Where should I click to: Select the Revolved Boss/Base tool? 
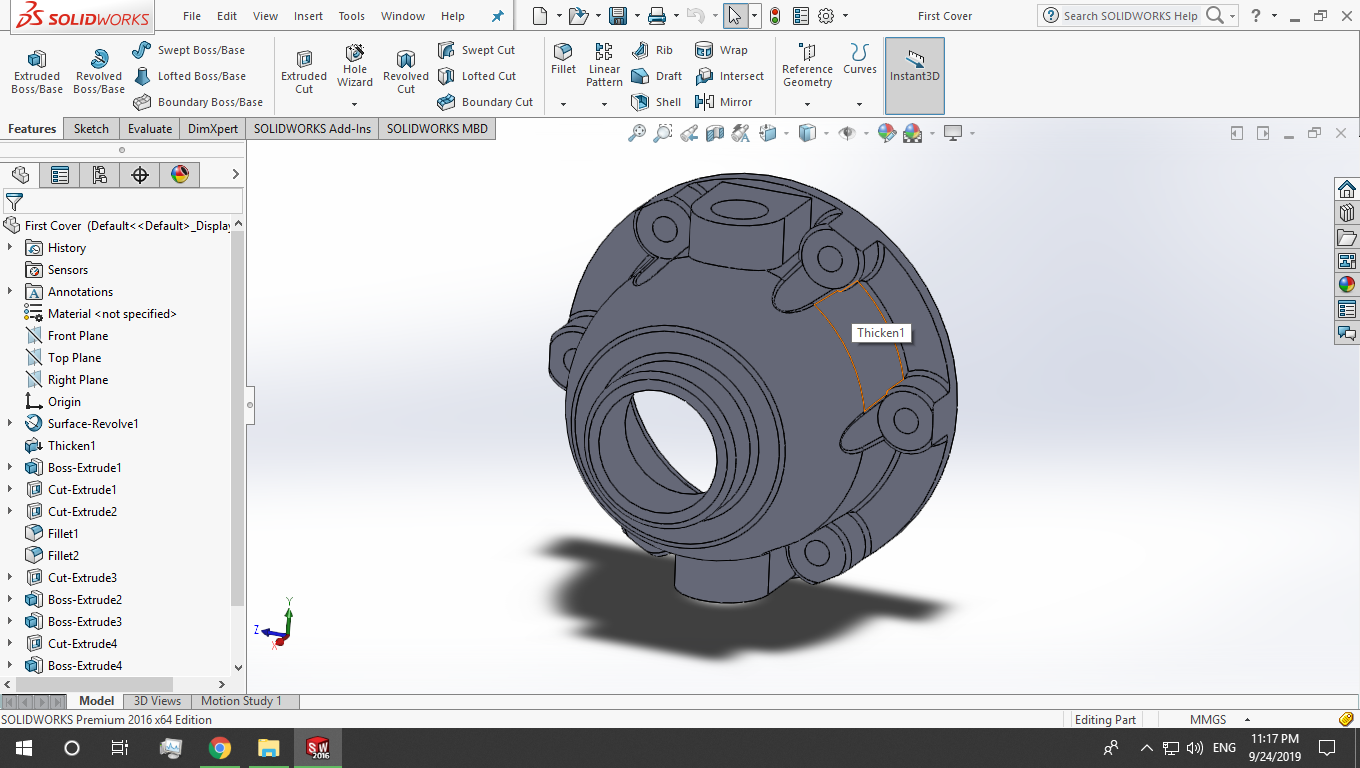[x=99, y=72]
